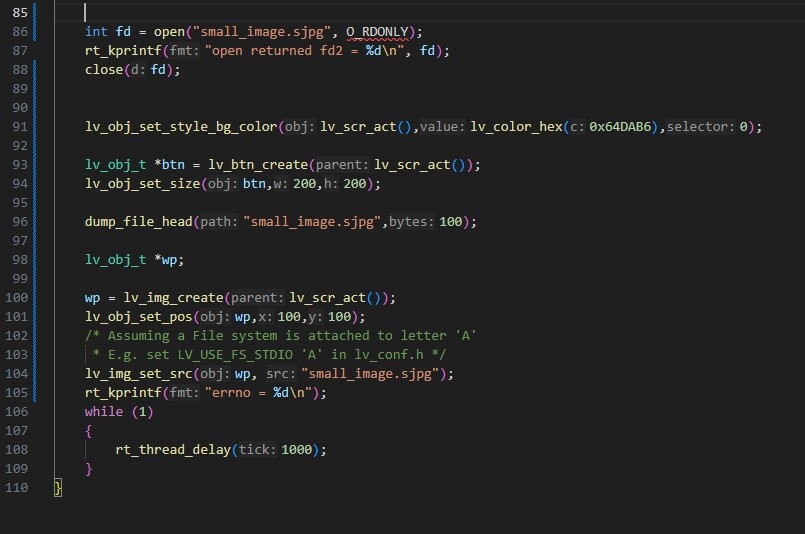Screen dimensions: 805x534
Task: Click the dump_file_head function call
Action: 139,222
